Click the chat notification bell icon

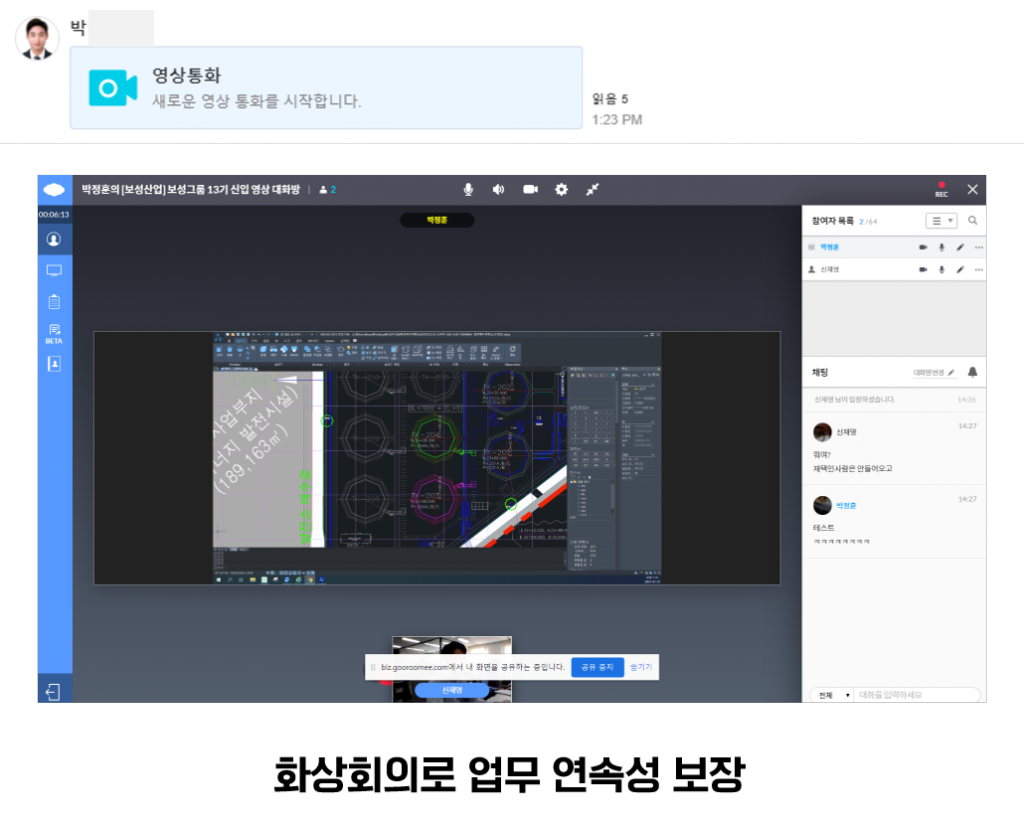click(x=972, y=372)
